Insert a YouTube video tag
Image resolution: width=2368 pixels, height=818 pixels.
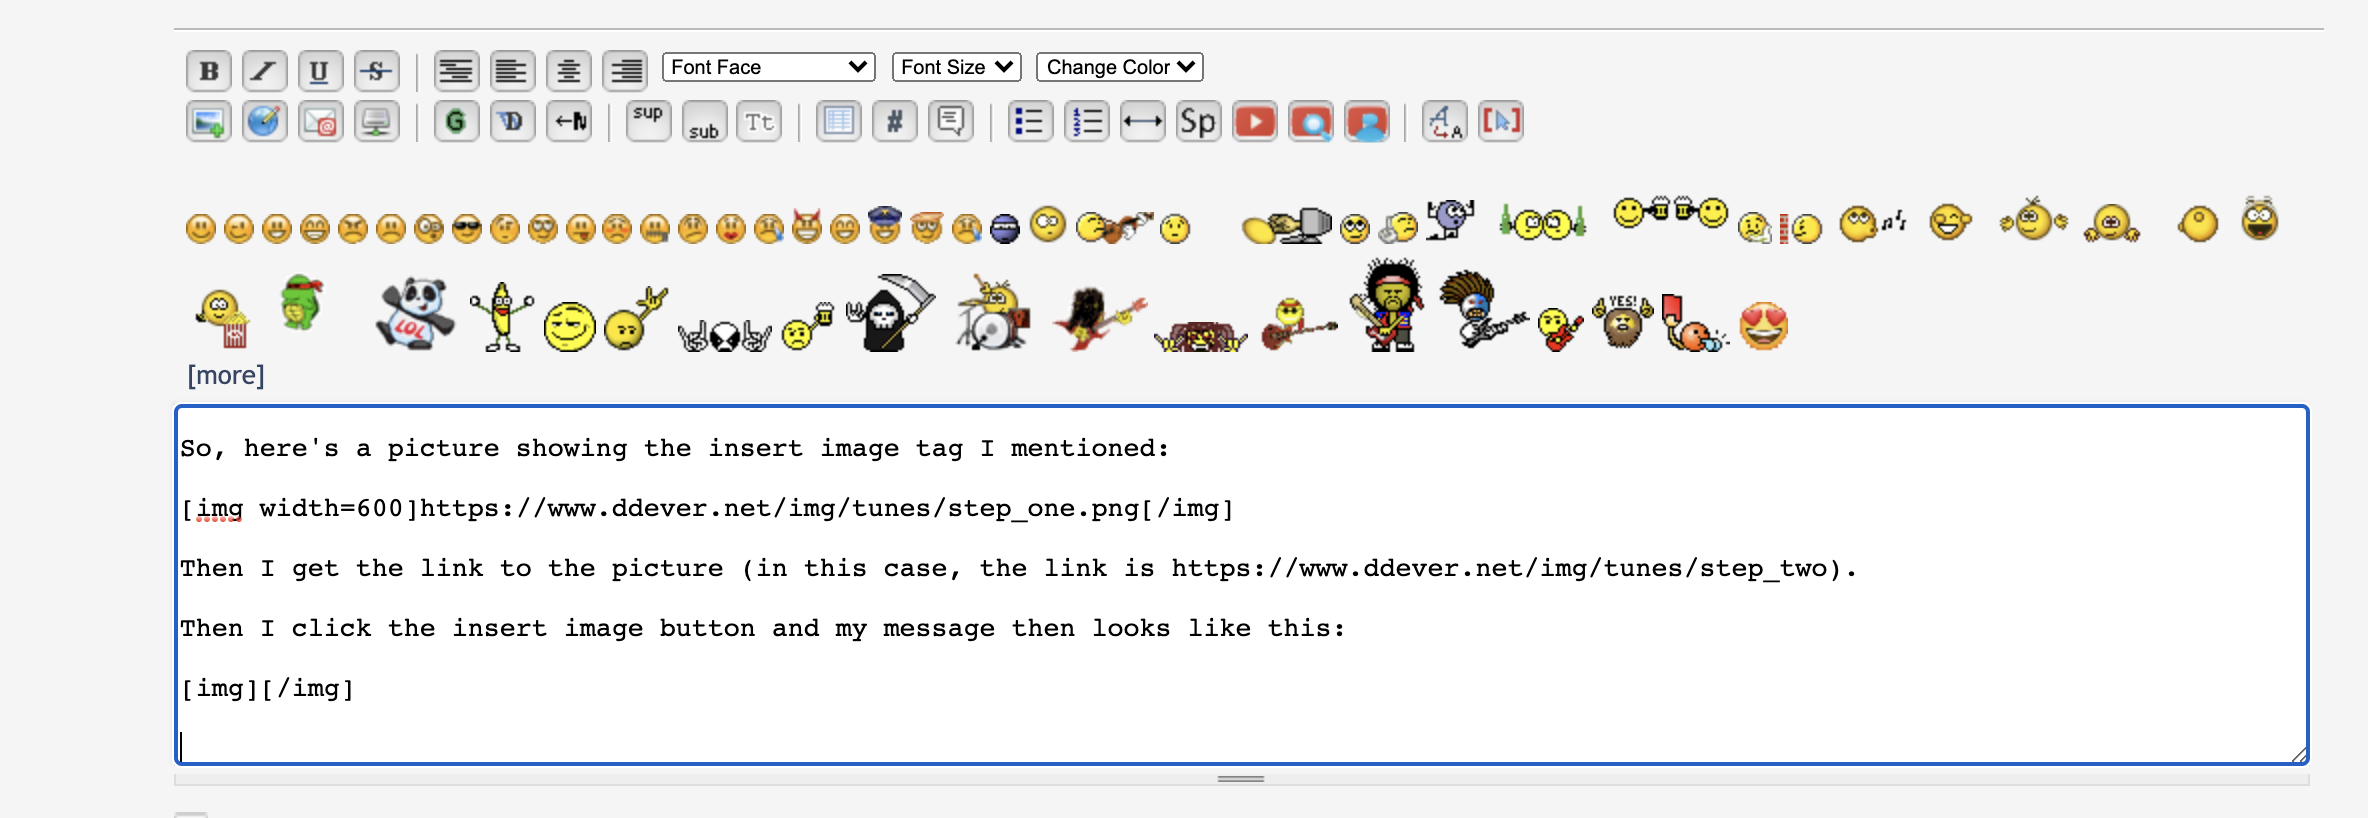pos(1254,122)
